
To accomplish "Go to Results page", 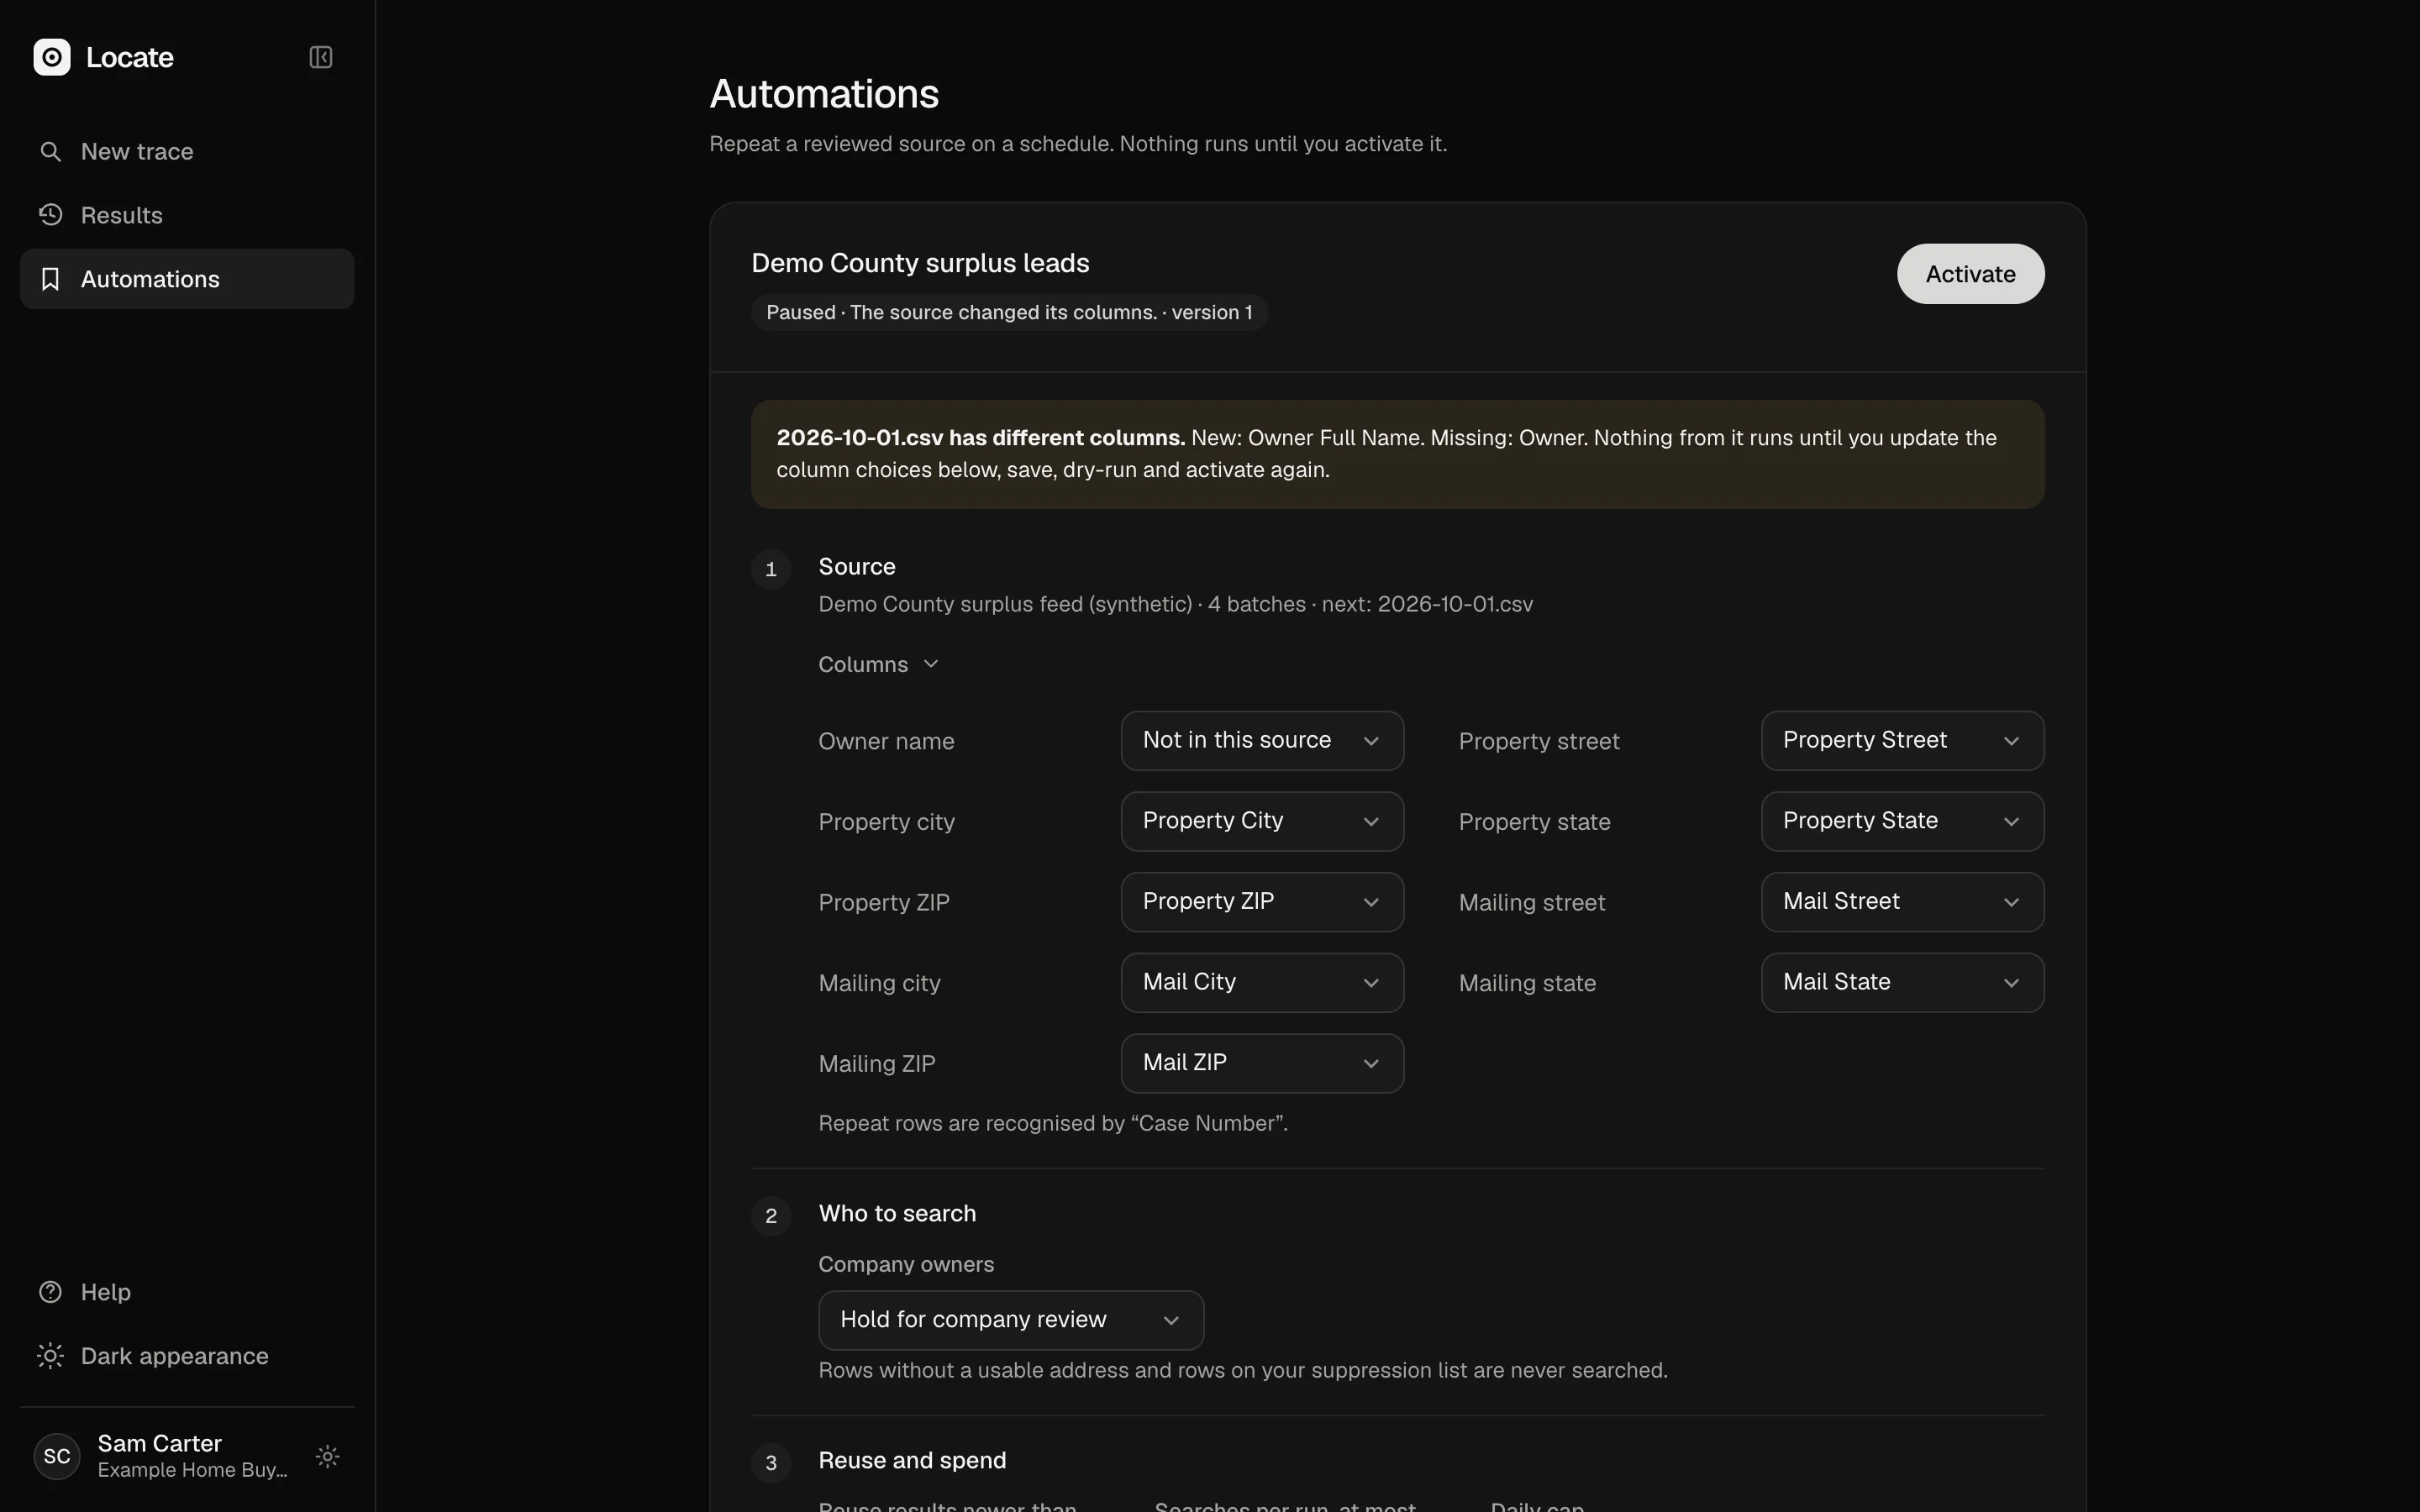I will pos(187,215).
